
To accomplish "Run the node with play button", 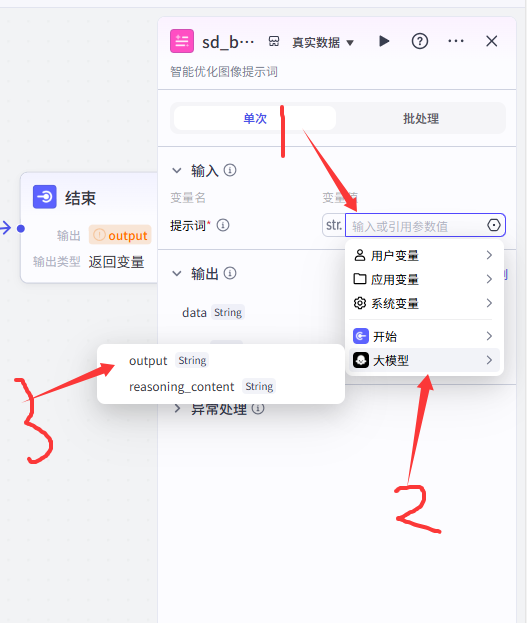I will (x=384, y=41).
